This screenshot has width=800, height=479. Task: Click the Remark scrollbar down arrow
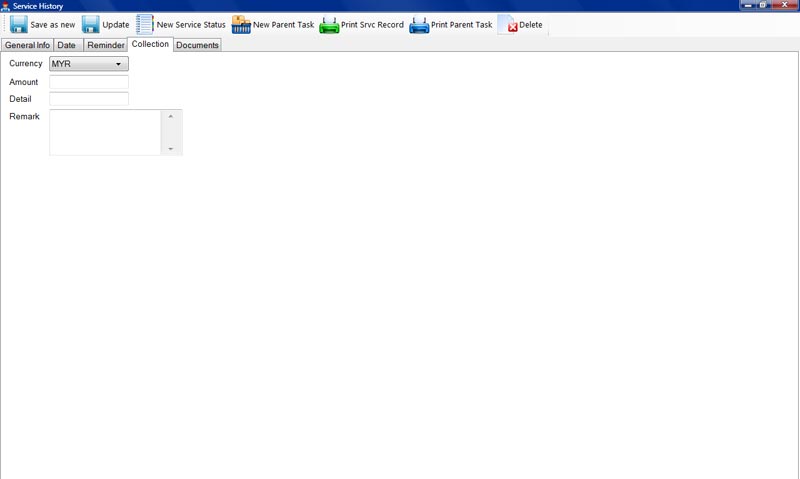coord(171,149)
